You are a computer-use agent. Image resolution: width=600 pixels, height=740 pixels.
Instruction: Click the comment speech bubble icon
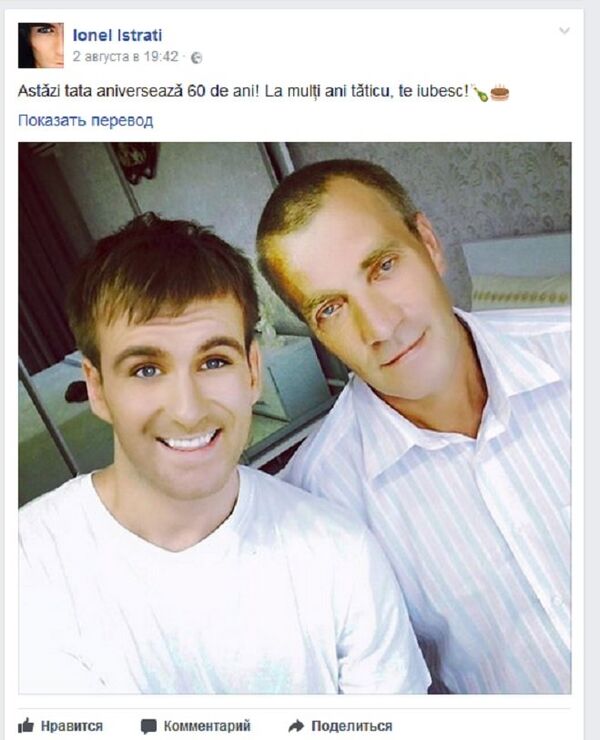149,726
